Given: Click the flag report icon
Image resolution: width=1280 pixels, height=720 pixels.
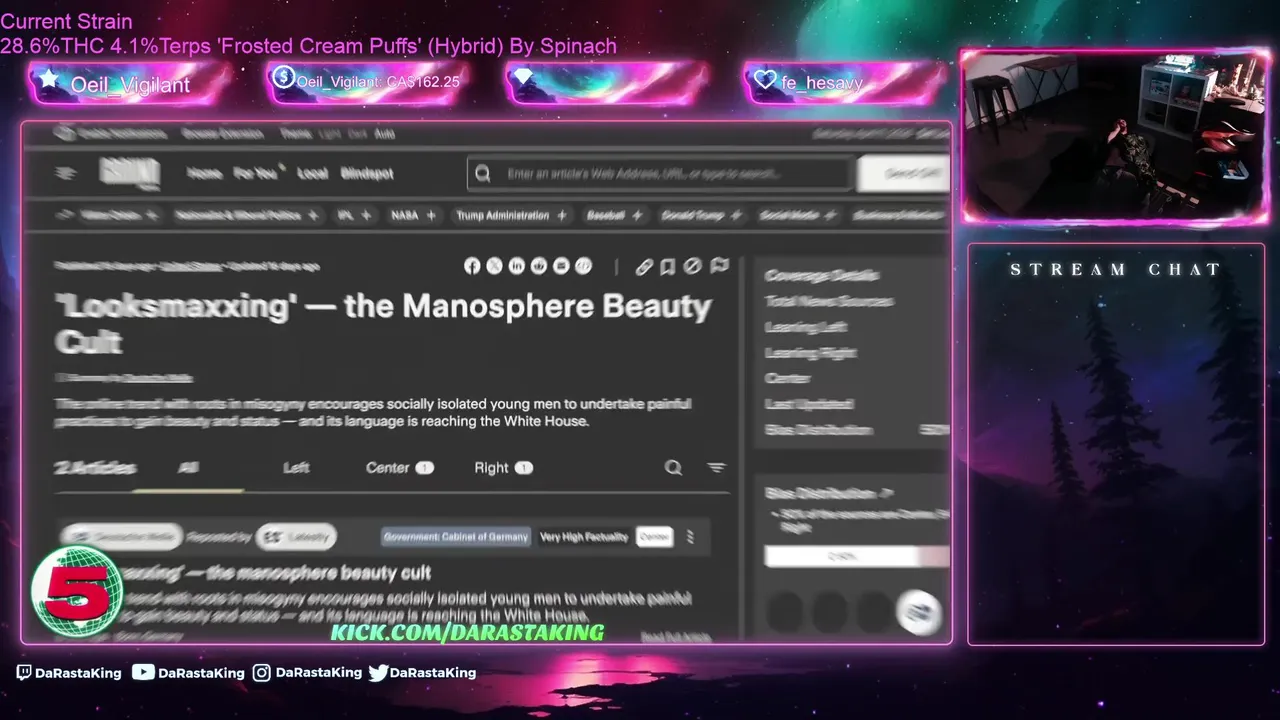Looking at the screenshot, I should click(719, 266).
